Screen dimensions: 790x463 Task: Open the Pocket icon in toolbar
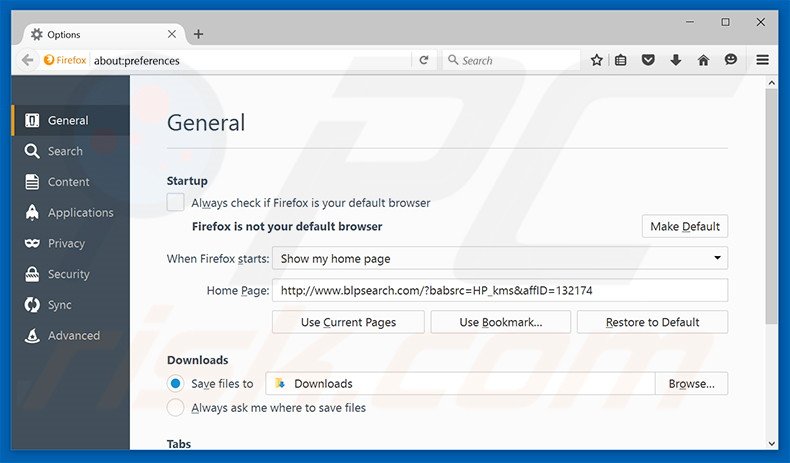648,60
